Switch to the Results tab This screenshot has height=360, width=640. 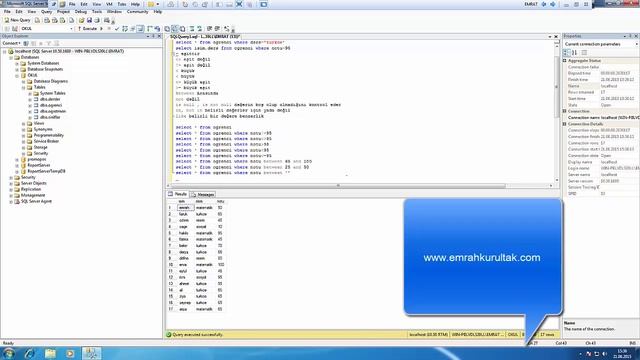click(x=178, y=194)
